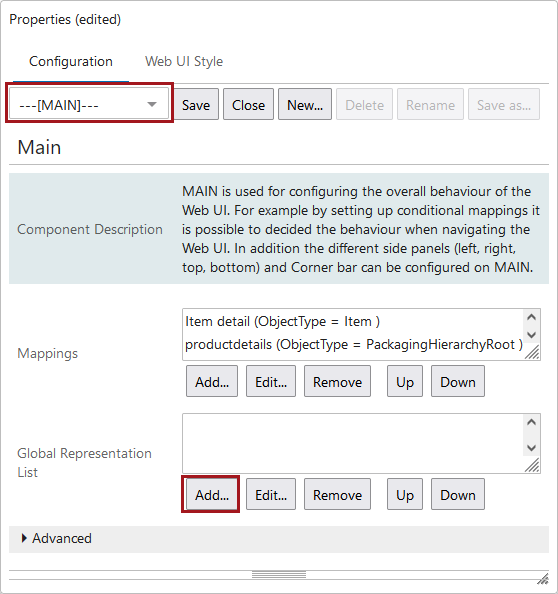Add a new Global Representation List entry
This screenshot has height=594, width=558.
pyautogui.click(x=212, y=495)
